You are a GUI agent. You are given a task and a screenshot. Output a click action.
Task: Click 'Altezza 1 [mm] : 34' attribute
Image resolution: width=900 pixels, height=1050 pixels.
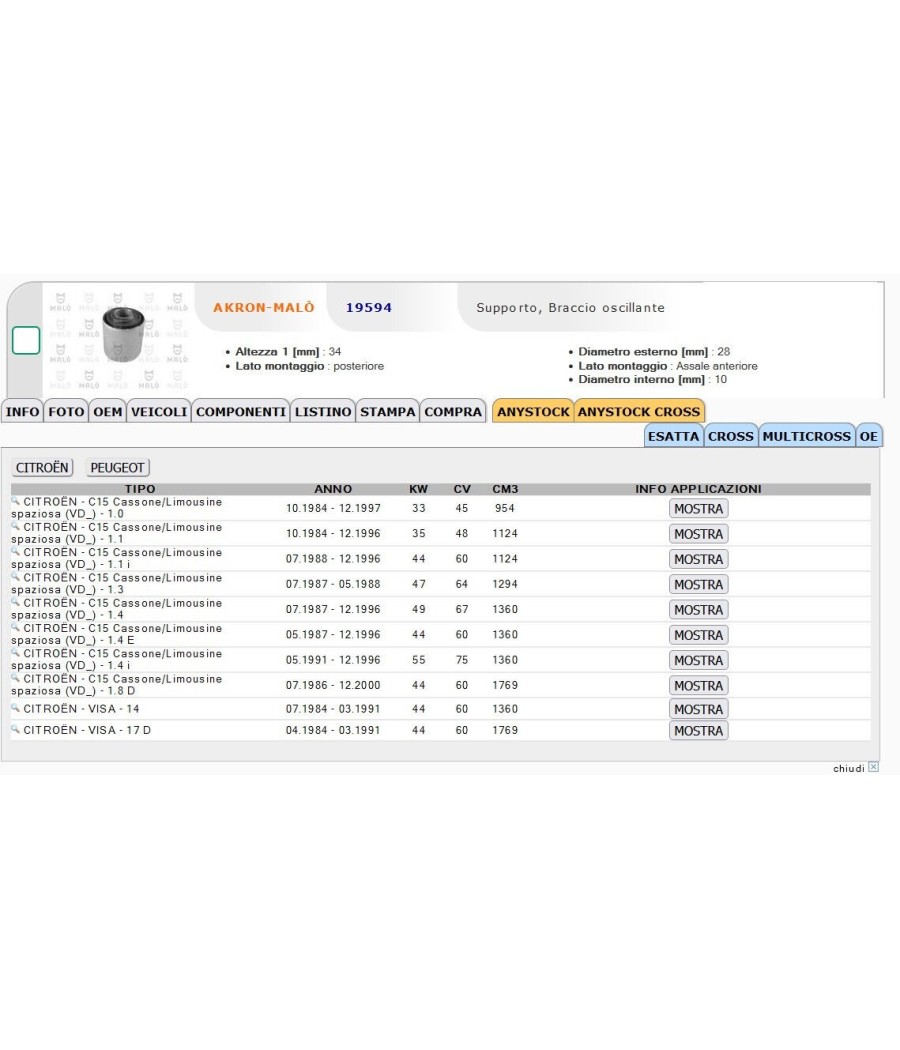point(288,351)
